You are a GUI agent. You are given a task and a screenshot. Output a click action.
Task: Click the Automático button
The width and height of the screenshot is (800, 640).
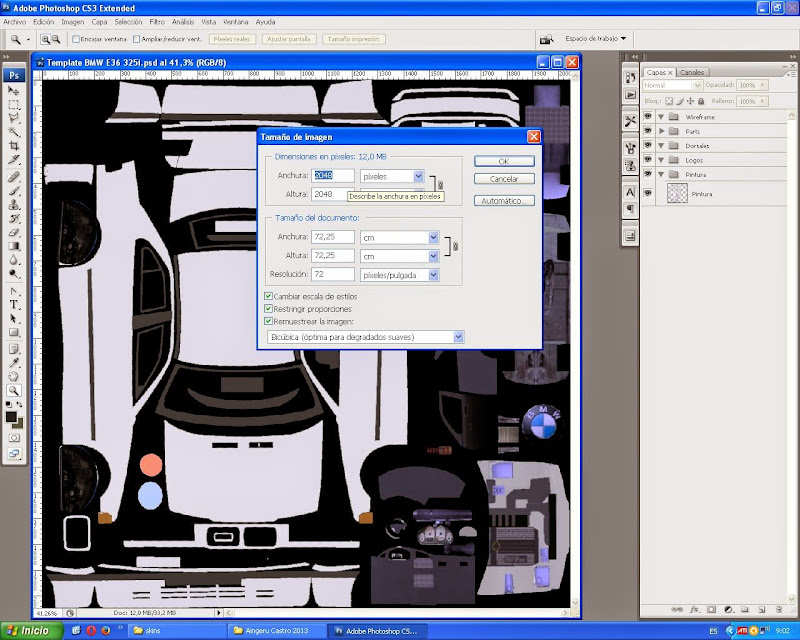pyautogui.click(x=504, y=201)
